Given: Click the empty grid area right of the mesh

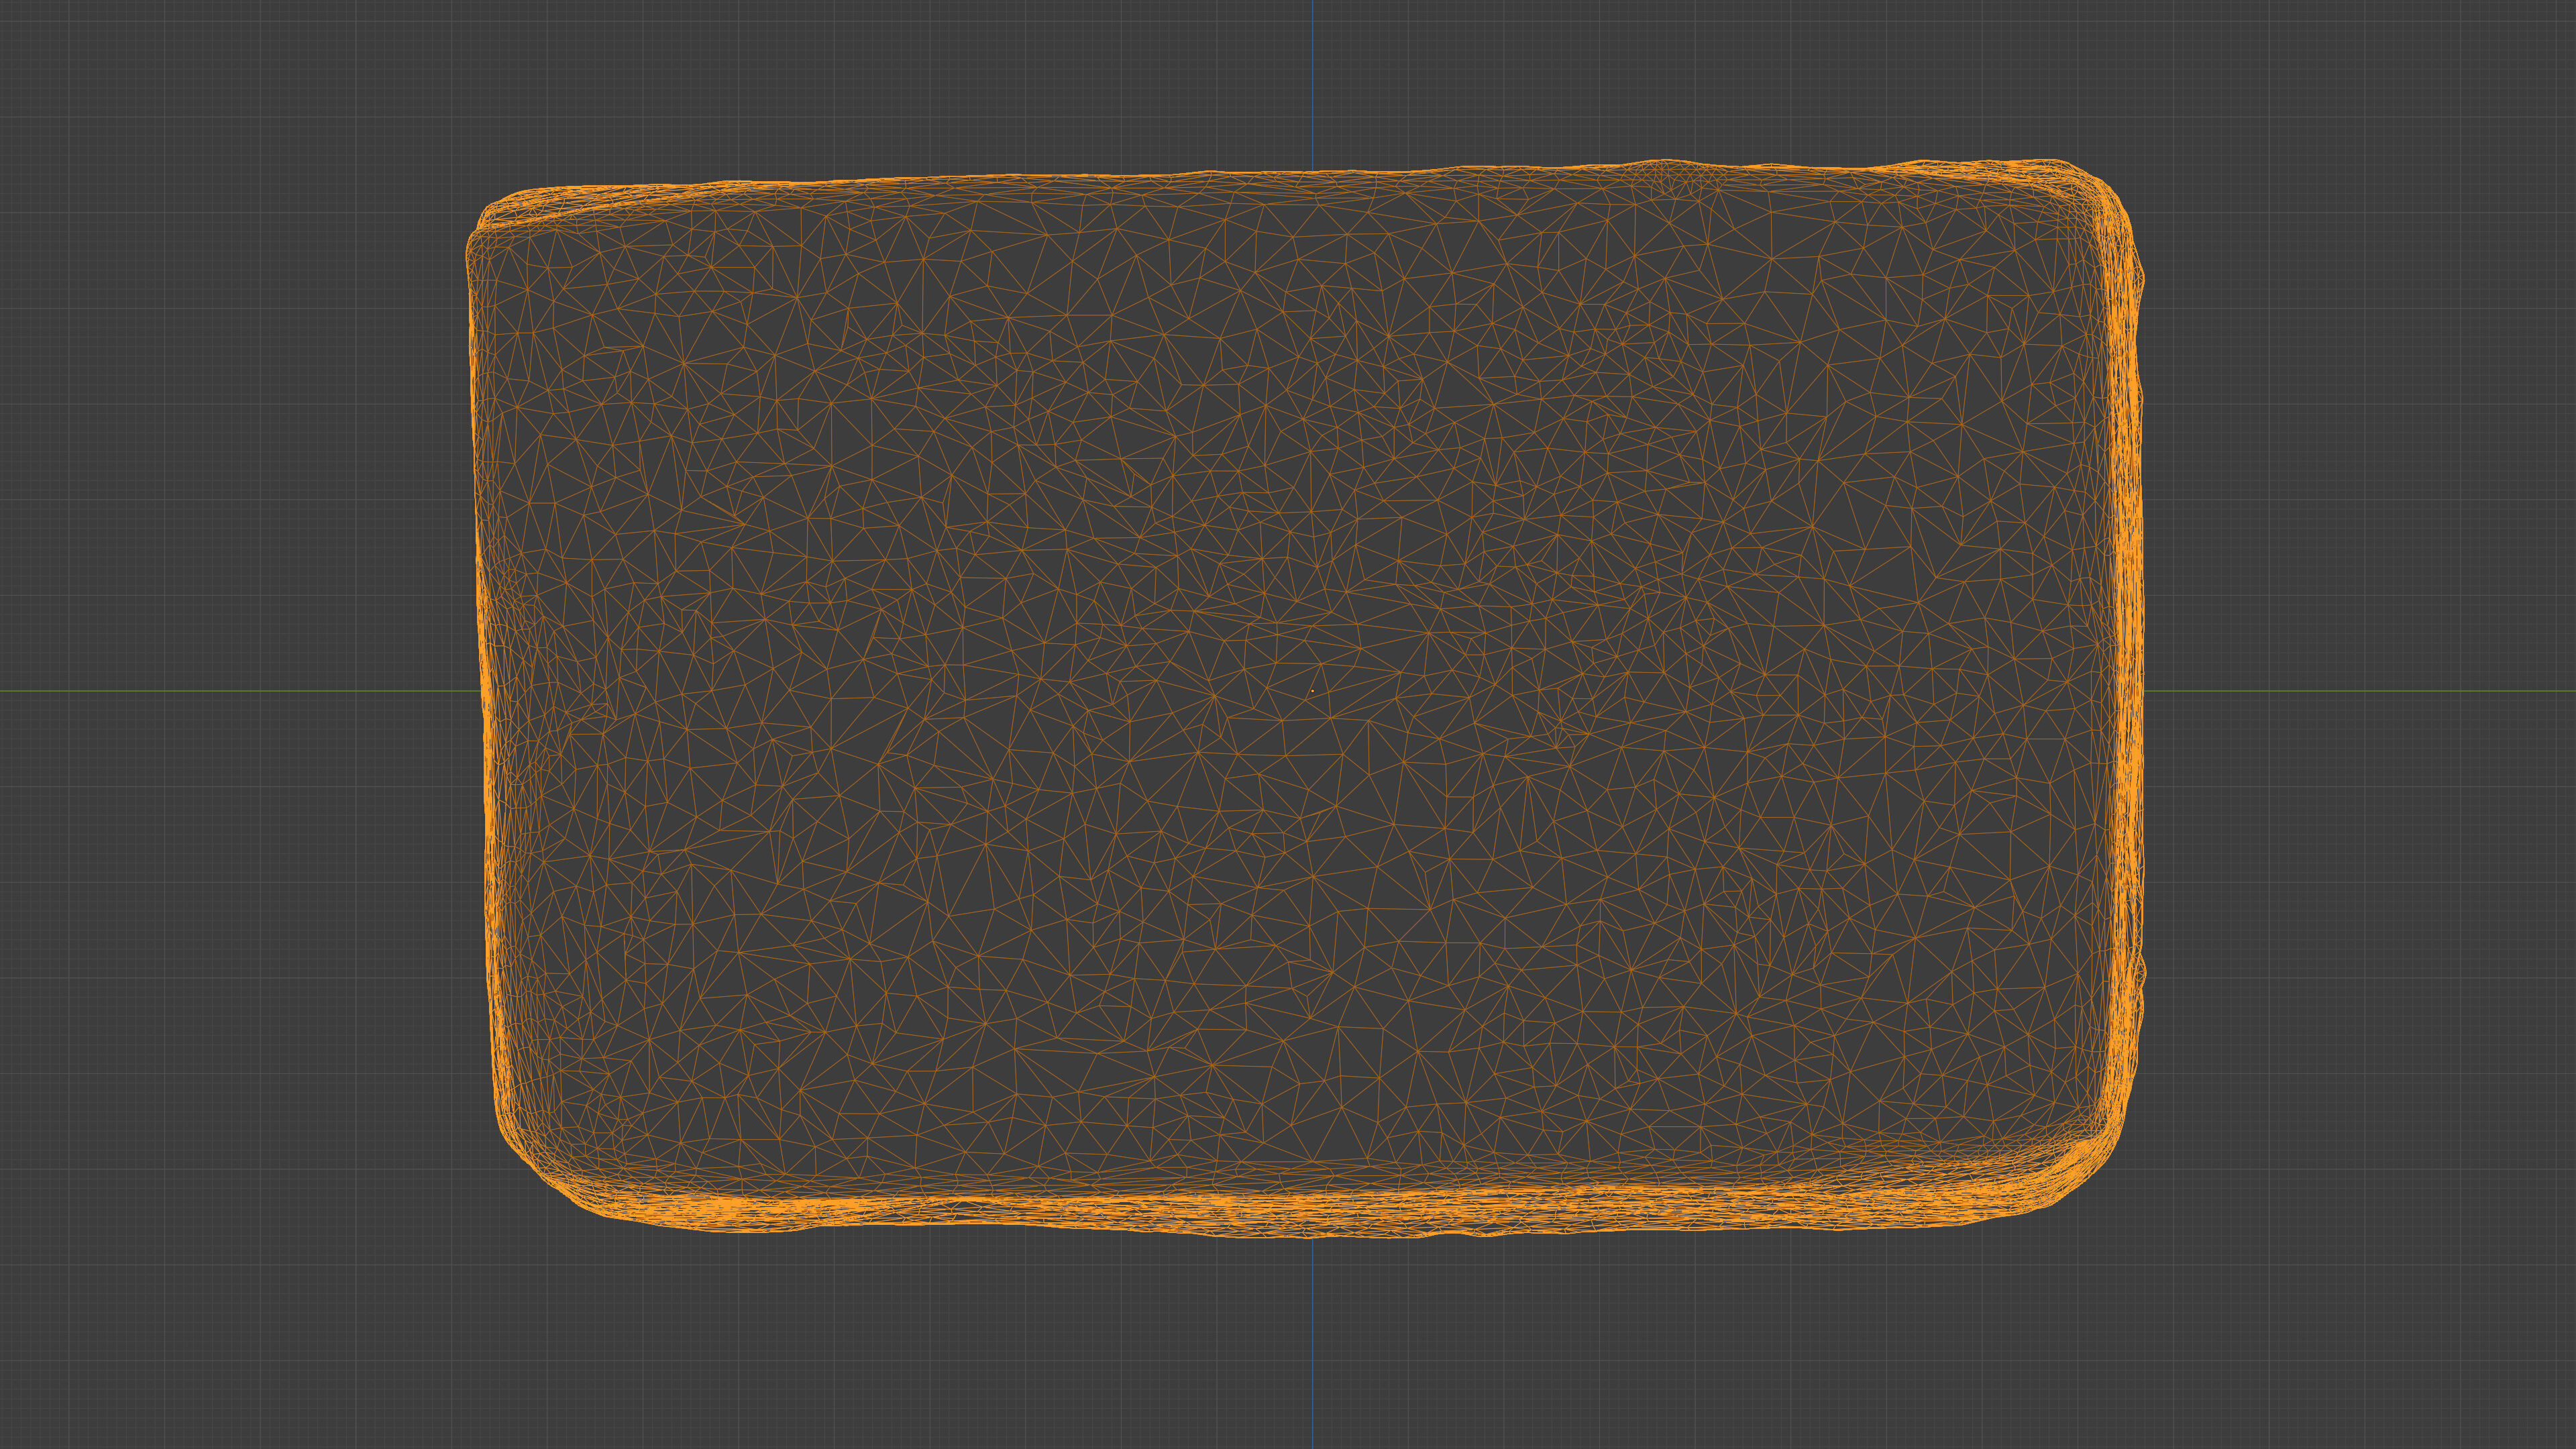Looking at the screenshot, I should point(2360,450).
